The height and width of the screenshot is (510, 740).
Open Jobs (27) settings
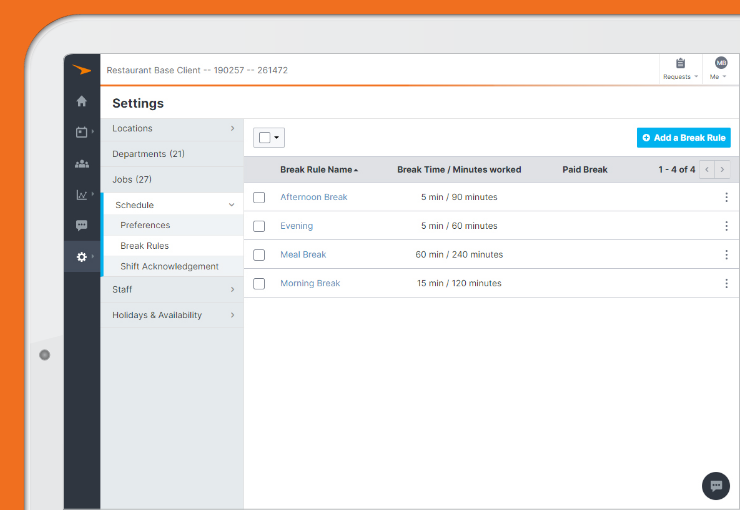pyautogui.click(x=172, y=179)
